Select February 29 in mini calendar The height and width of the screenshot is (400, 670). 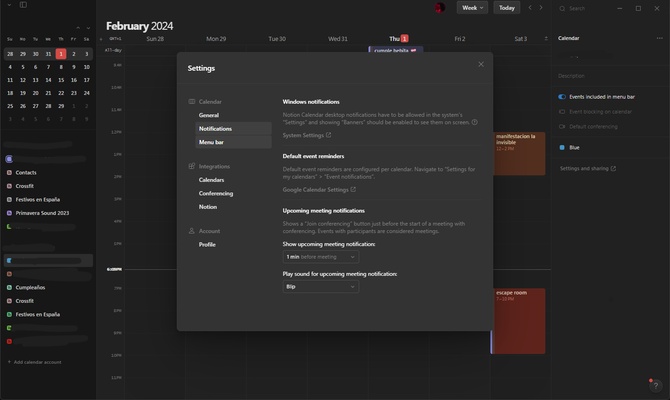[x=61, y=106]
